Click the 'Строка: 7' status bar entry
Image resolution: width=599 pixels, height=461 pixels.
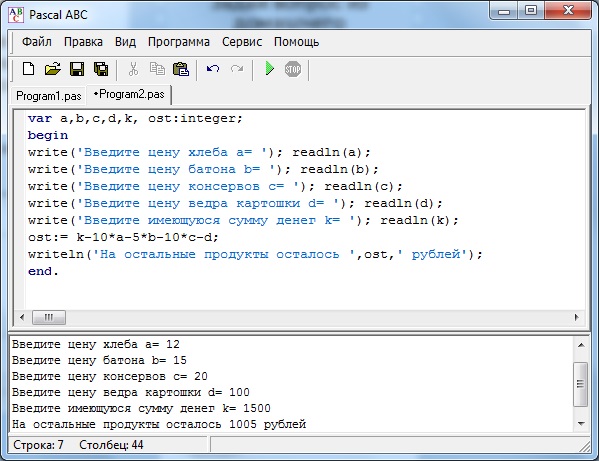[38, 445]
